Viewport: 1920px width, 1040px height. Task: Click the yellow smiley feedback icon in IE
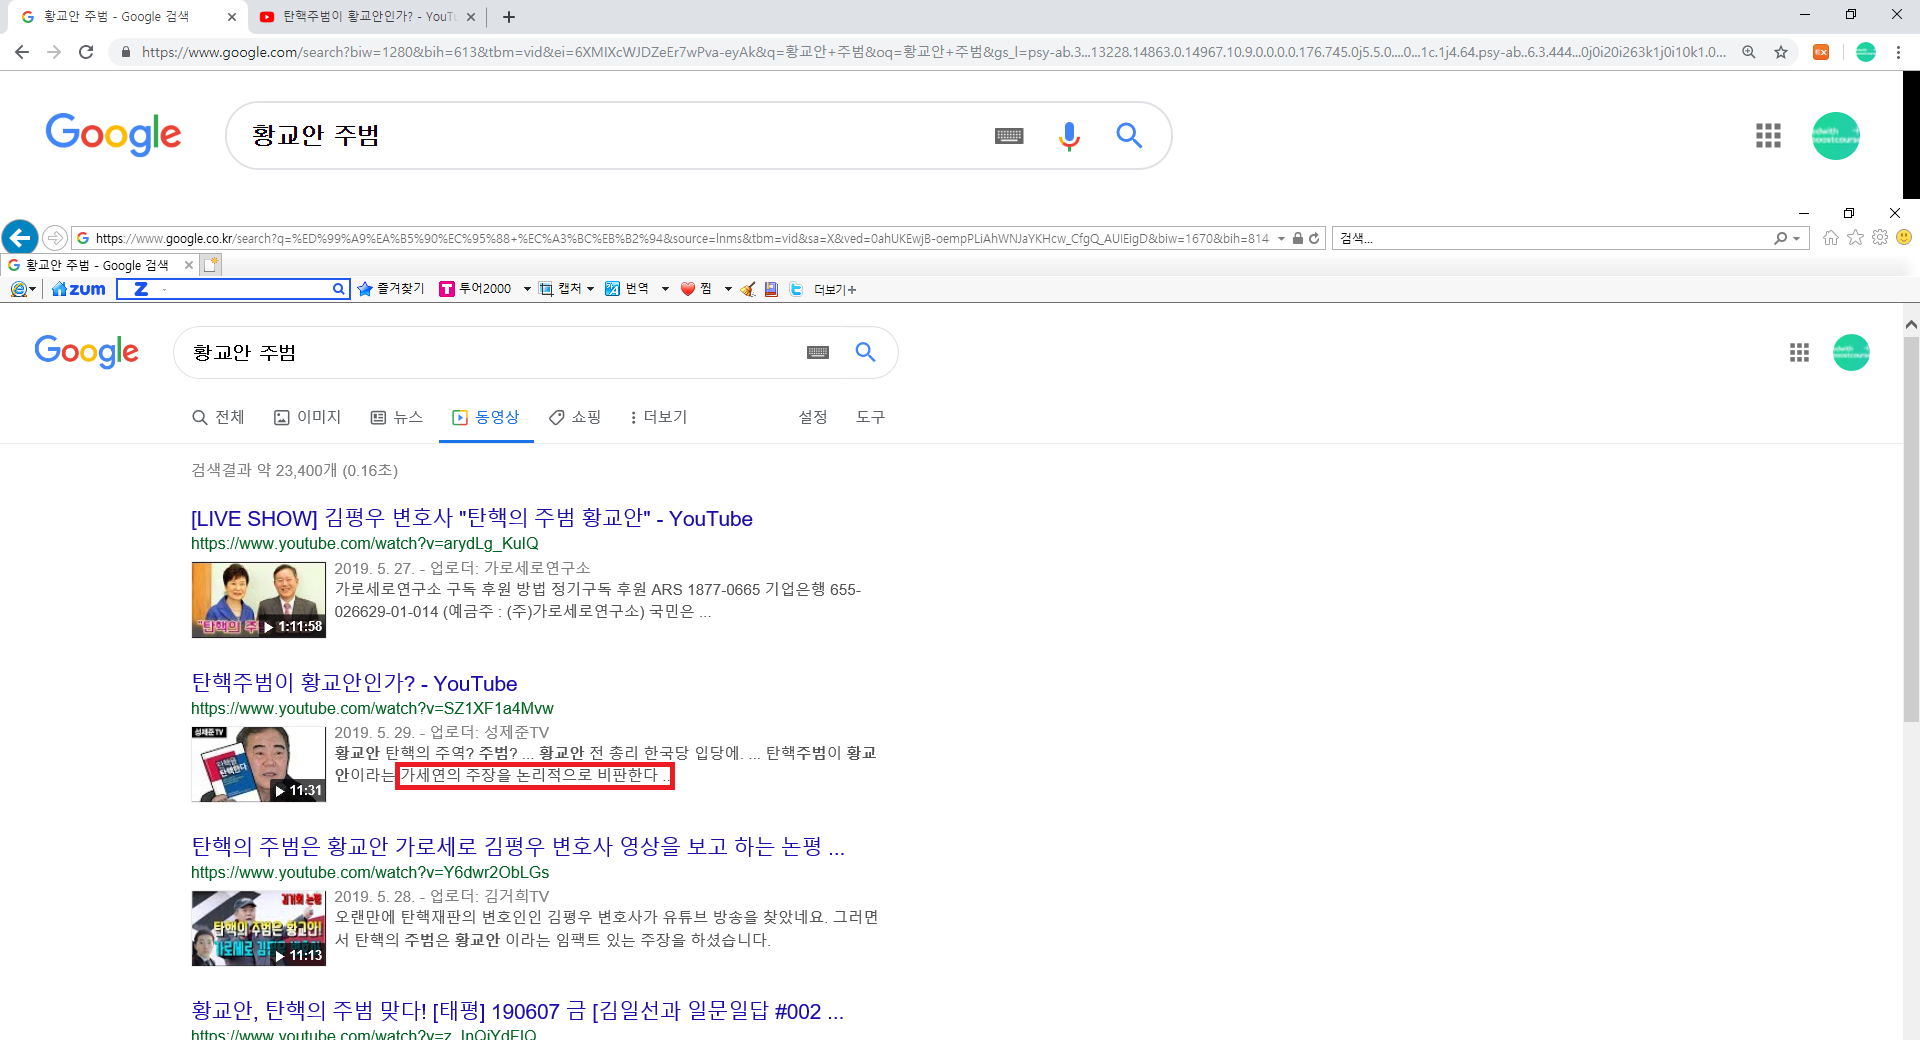click(1904, 237)
